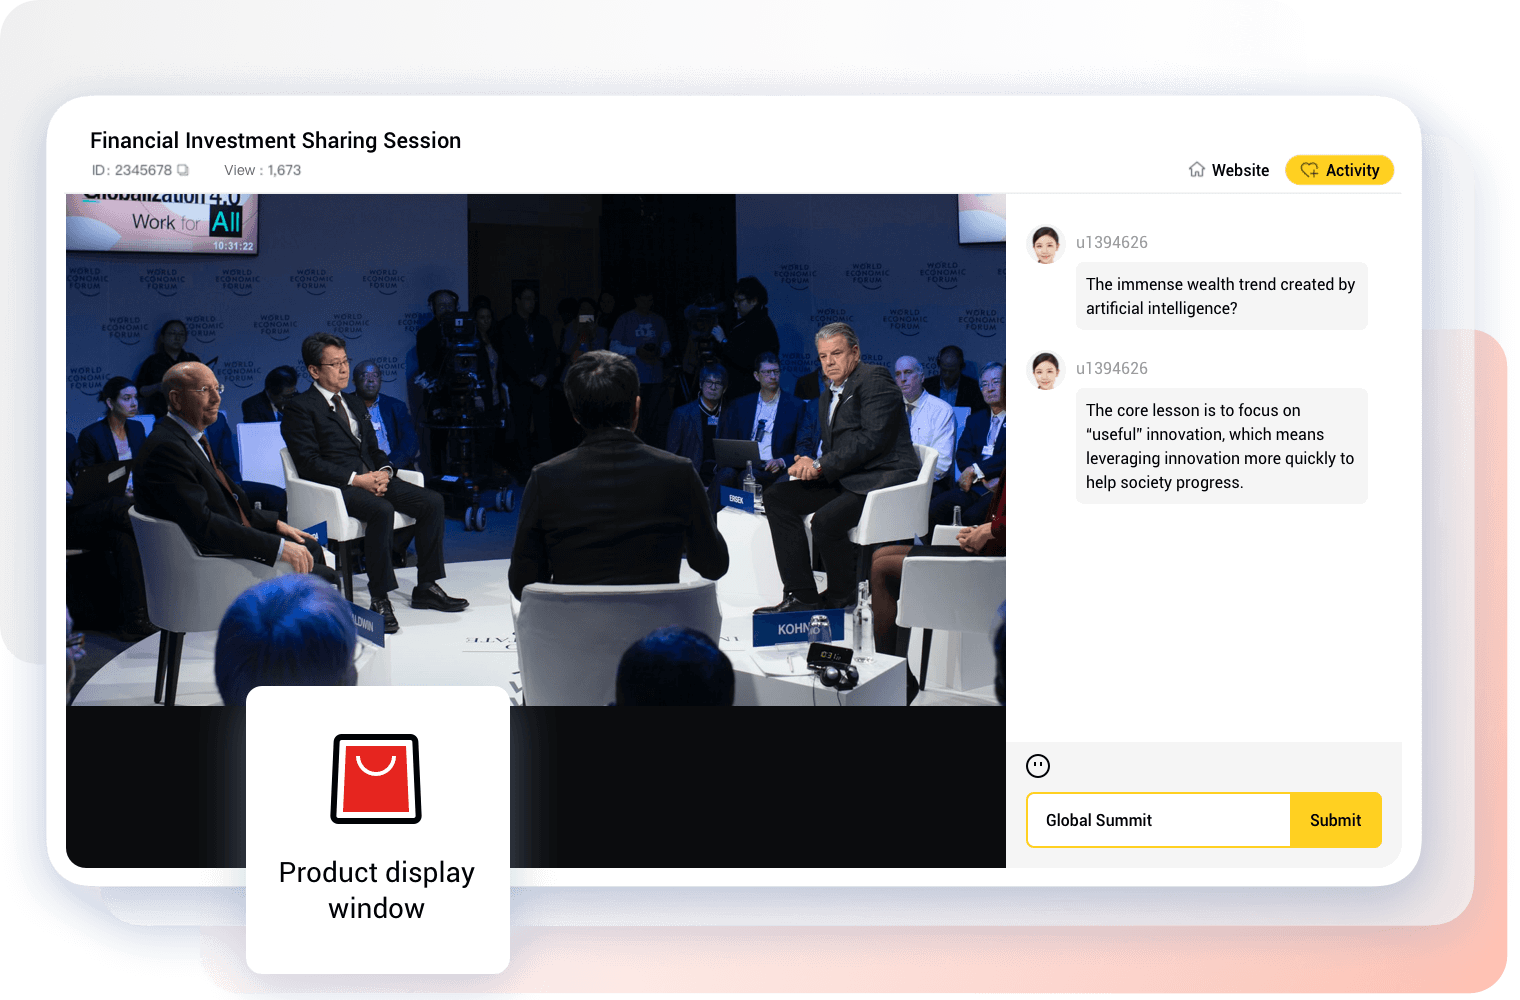Viewport: 1520px width, 1000px height.
Task: Click the ID 2345678 text
Action: 132,170
